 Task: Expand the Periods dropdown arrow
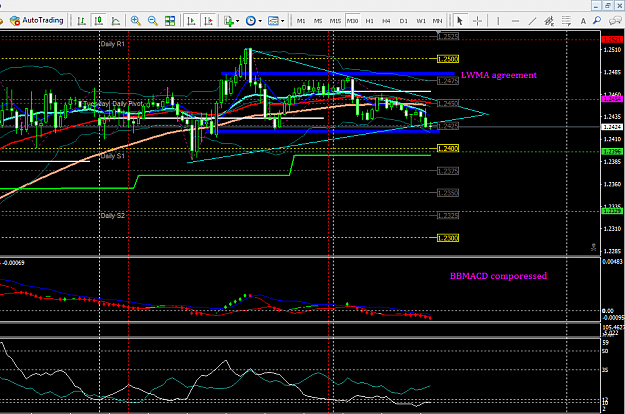[260, 21]
